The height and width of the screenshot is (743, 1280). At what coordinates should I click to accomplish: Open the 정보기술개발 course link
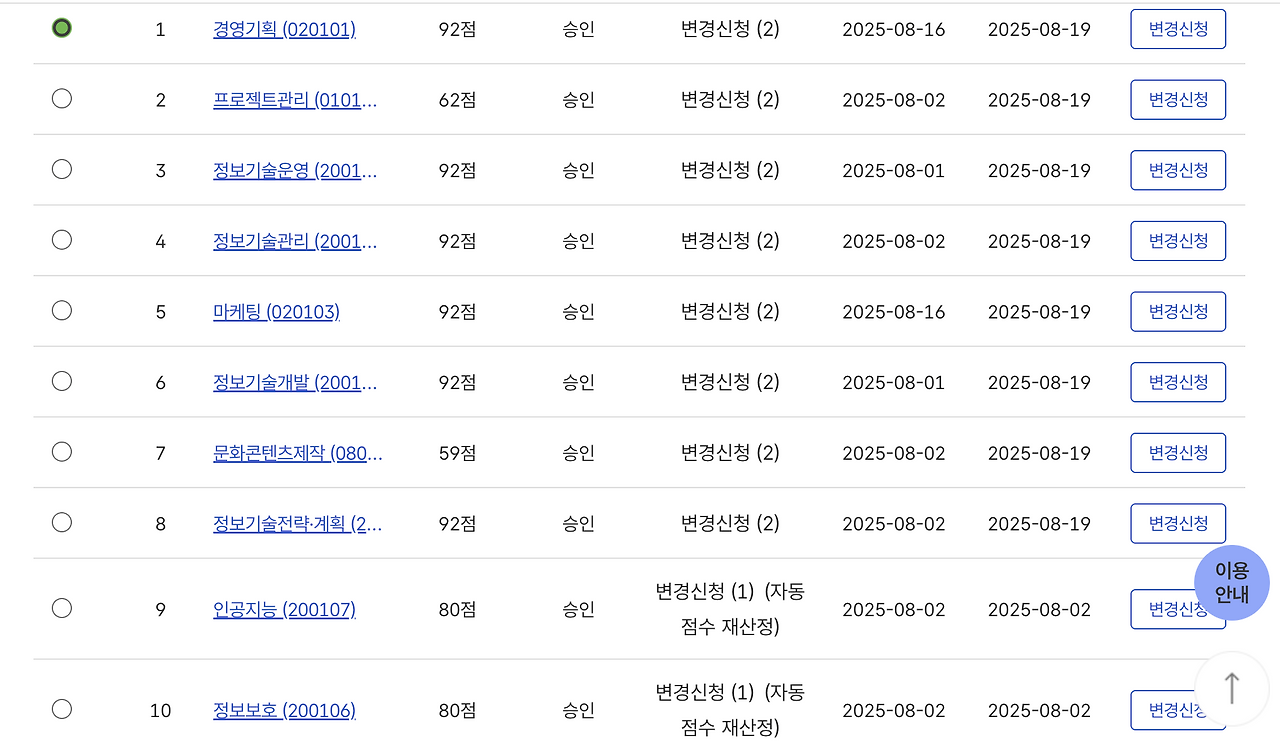pos(294,381)
